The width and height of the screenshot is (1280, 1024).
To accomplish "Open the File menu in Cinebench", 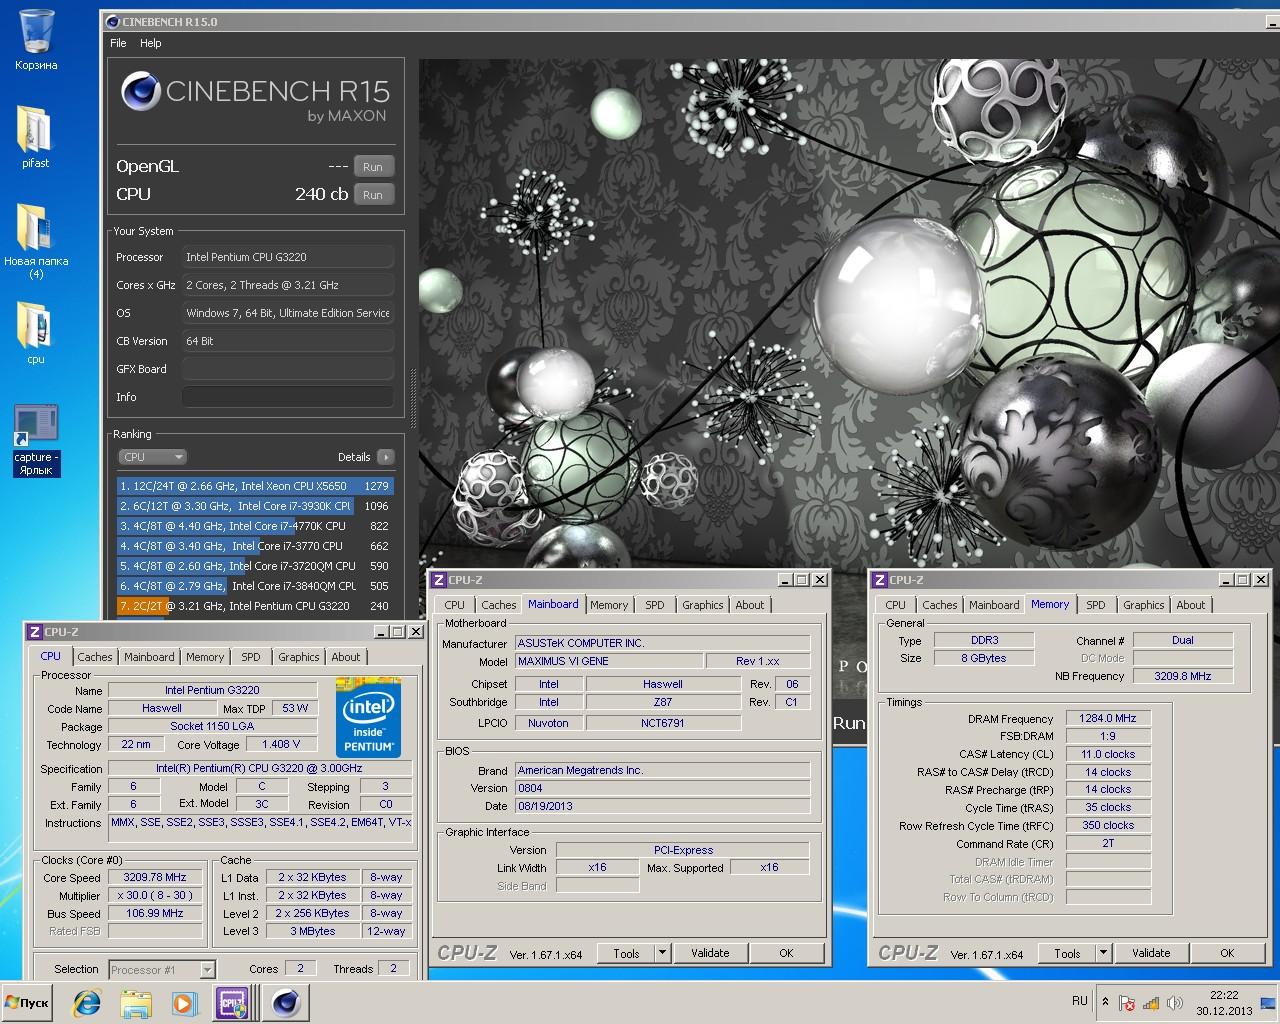I will click(118, 43).
